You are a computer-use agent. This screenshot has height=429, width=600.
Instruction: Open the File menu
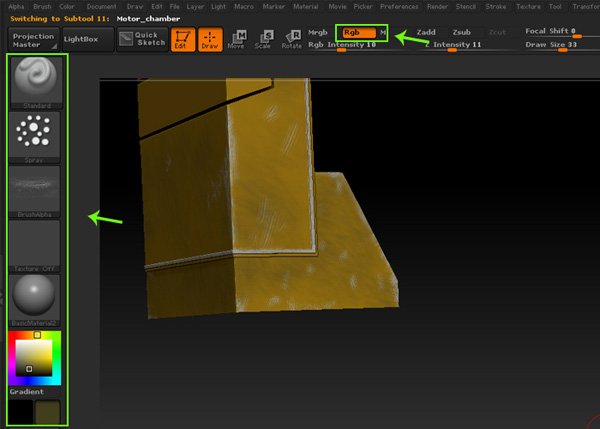pos(174,7)
